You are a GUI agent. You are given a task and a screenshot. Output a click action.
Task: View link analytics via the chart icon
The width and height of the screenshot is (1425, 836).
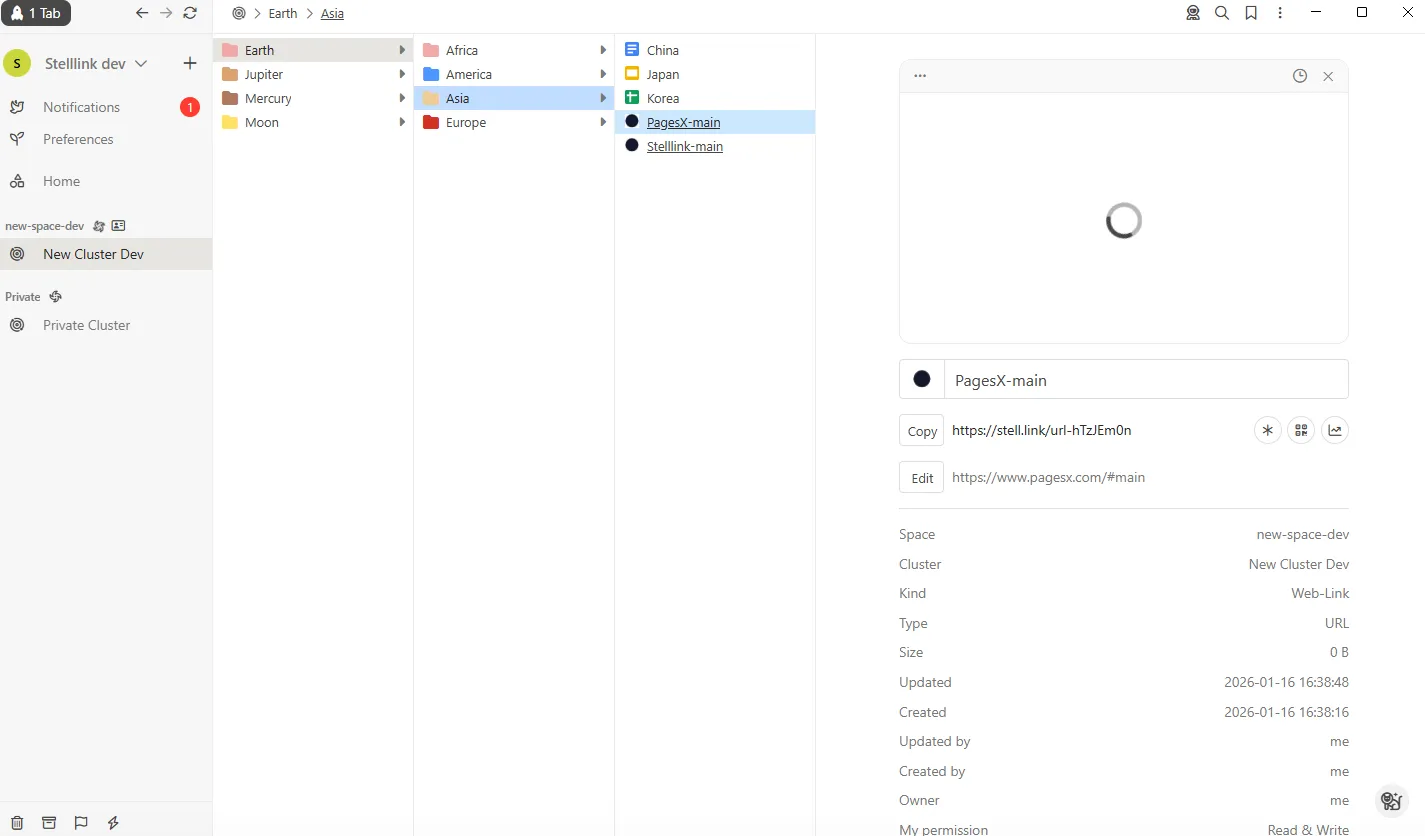[1335, 430]
